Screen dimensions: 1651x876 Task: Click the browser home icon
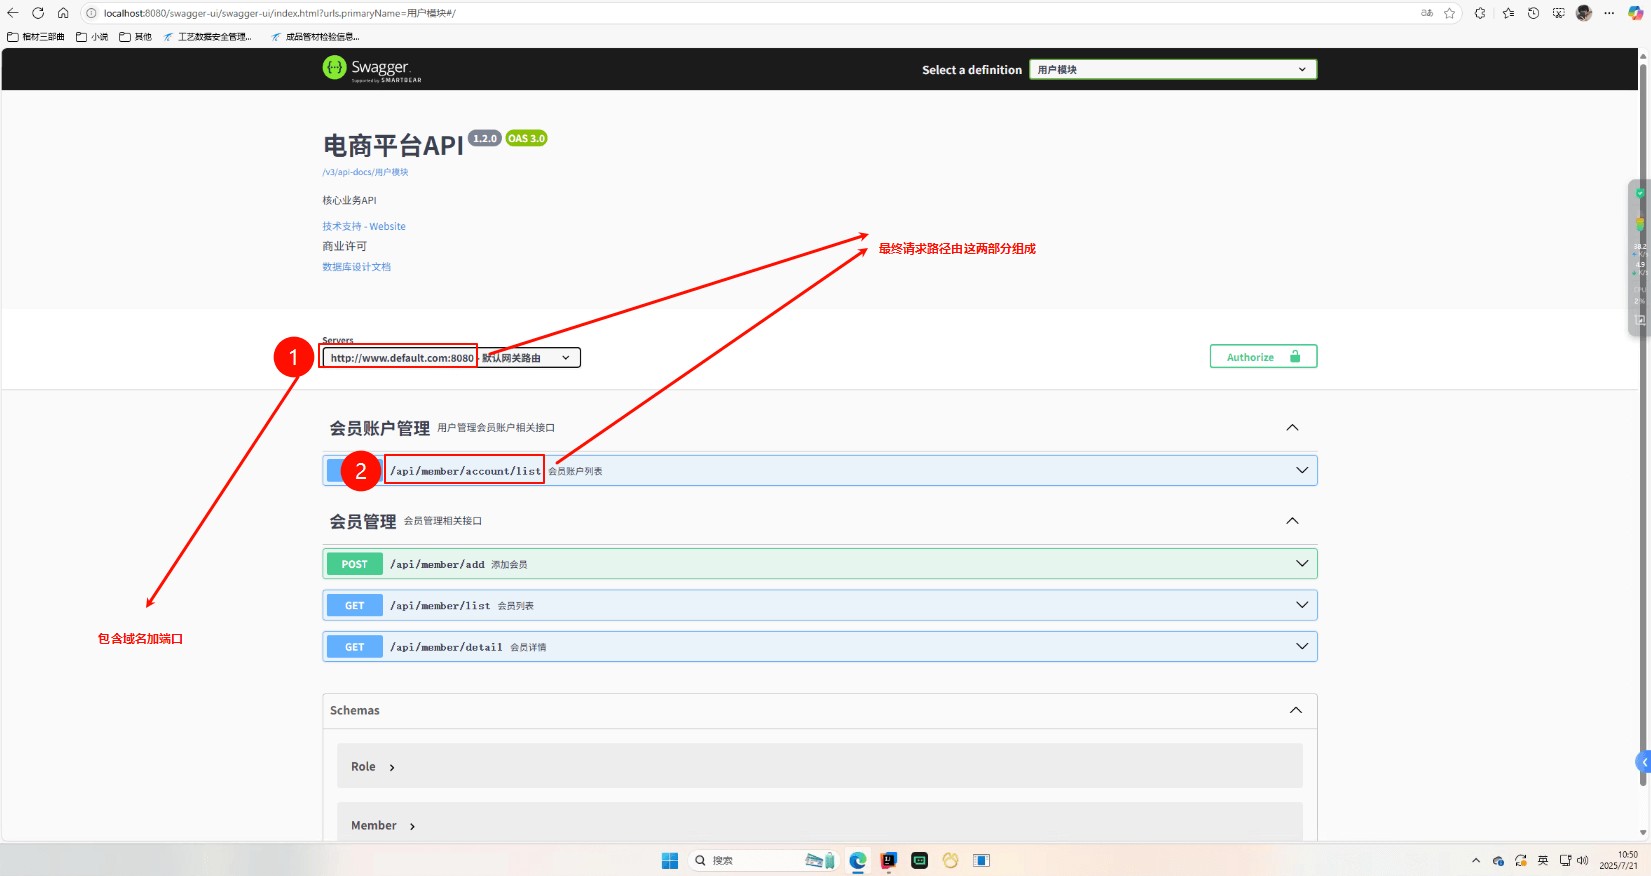[63, 13]
